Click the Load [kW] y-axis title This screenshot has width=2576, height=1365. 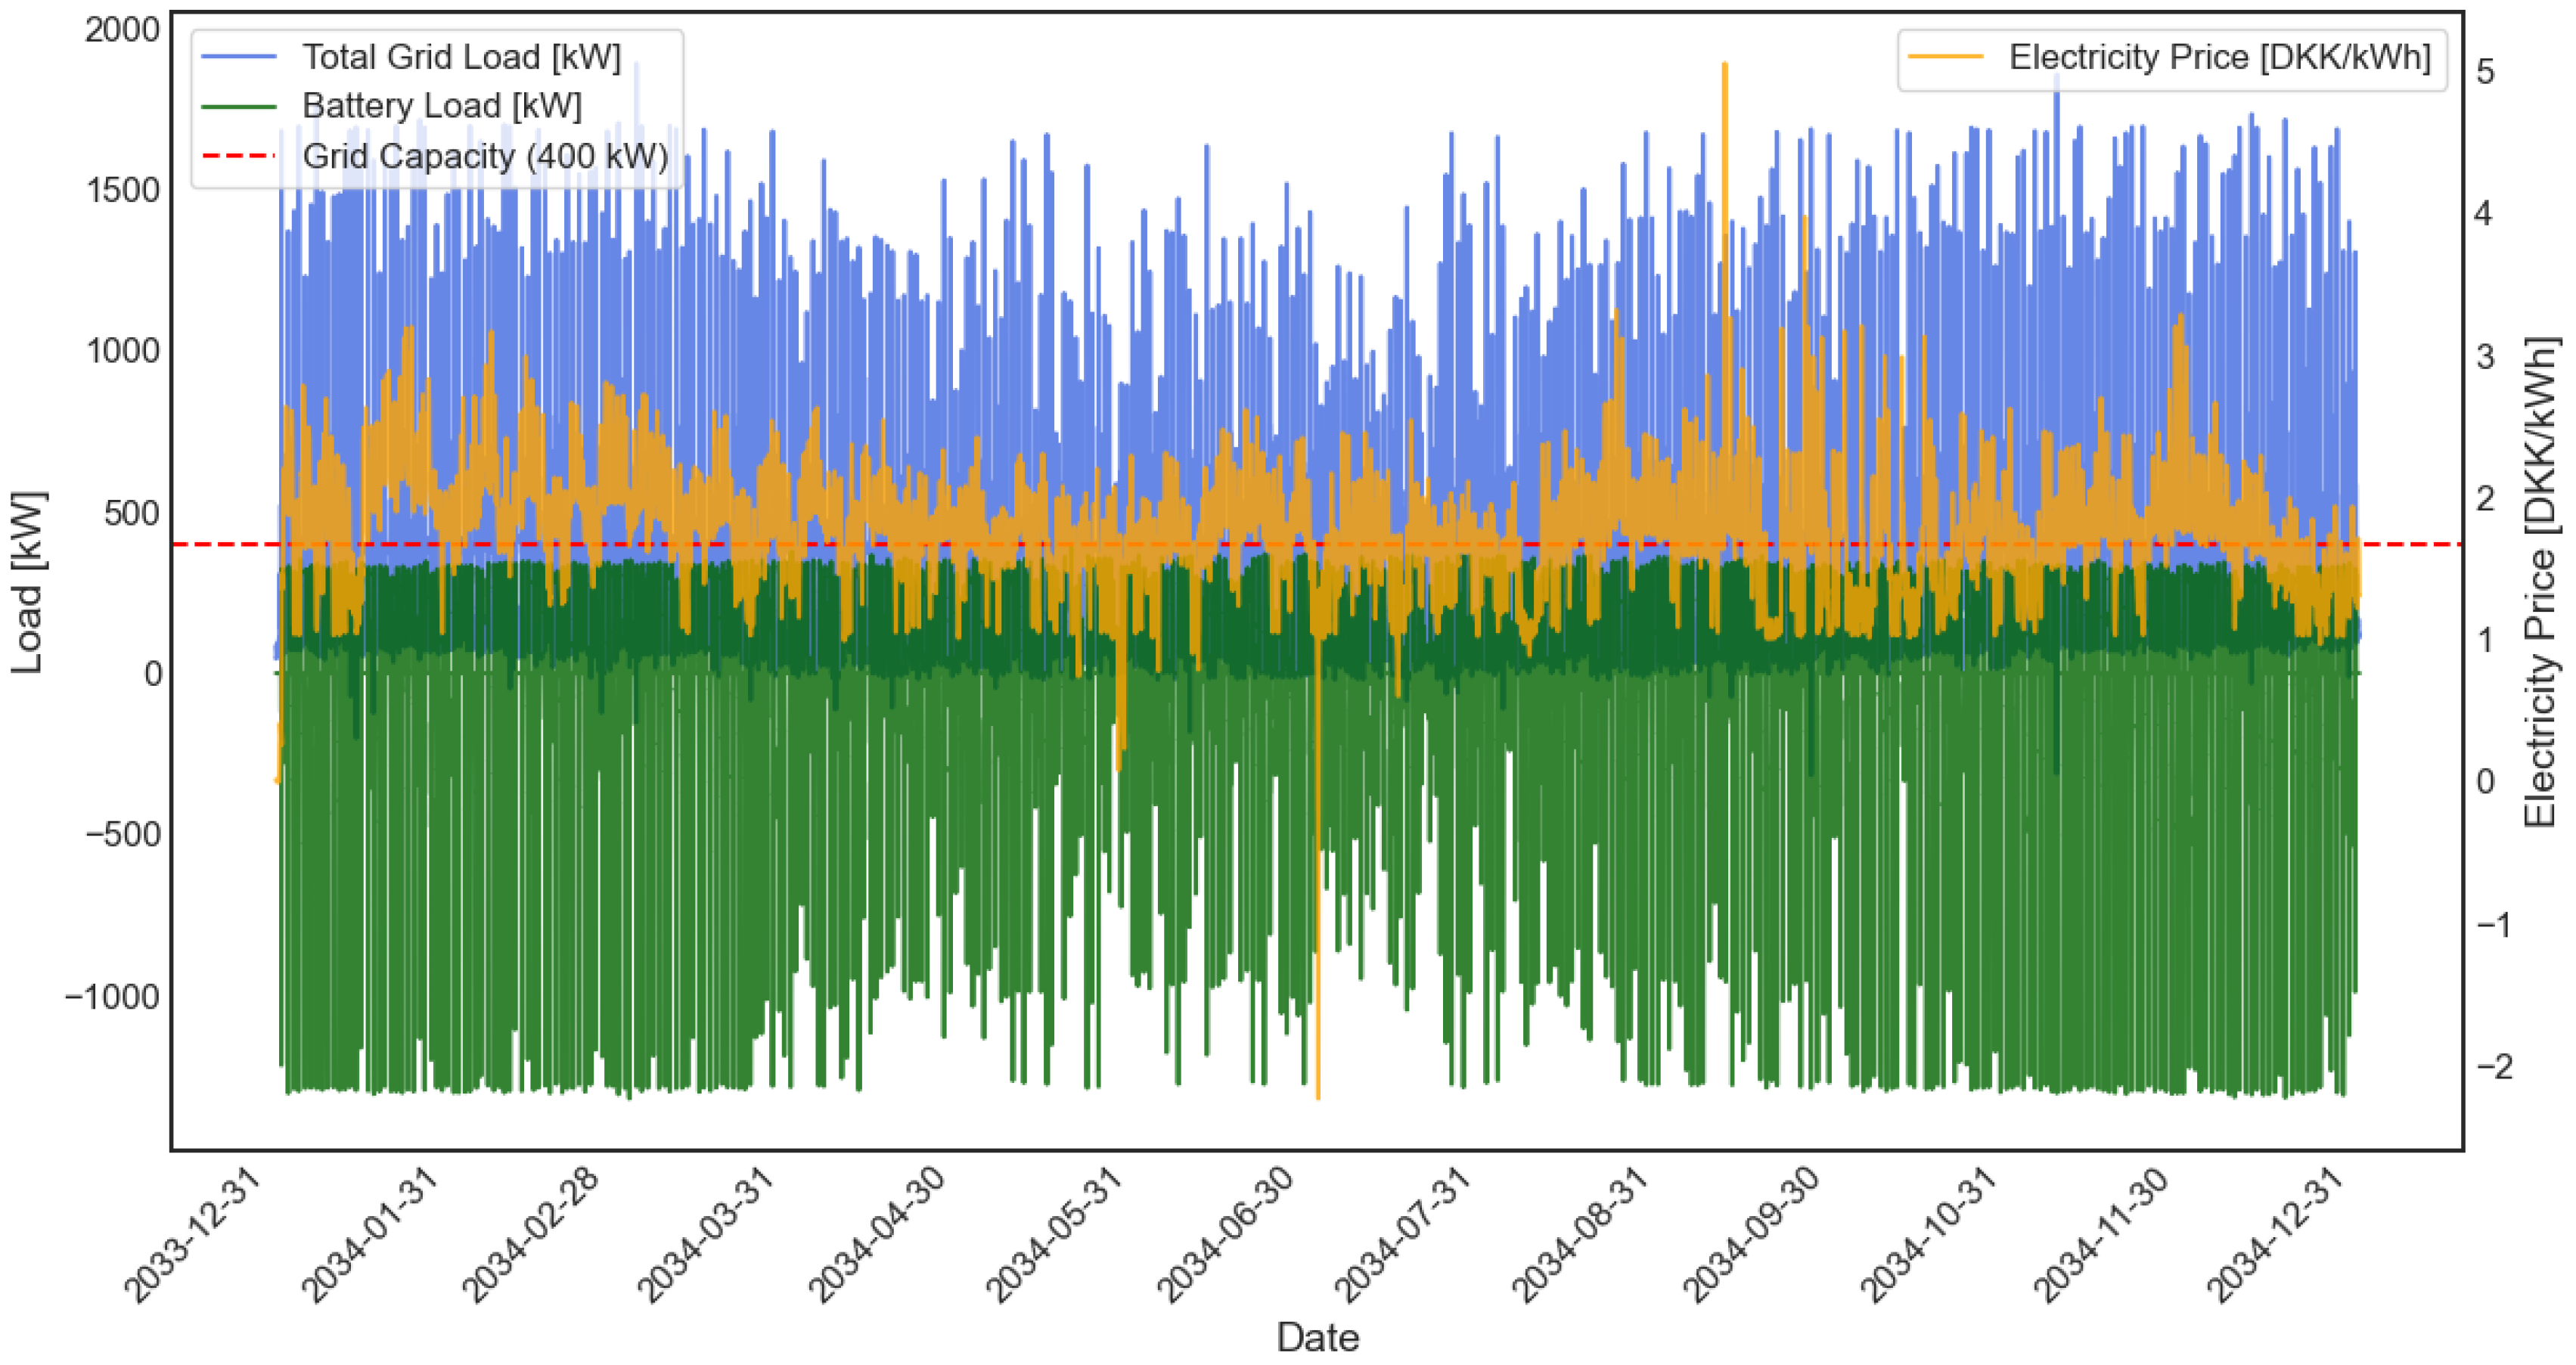28,582
